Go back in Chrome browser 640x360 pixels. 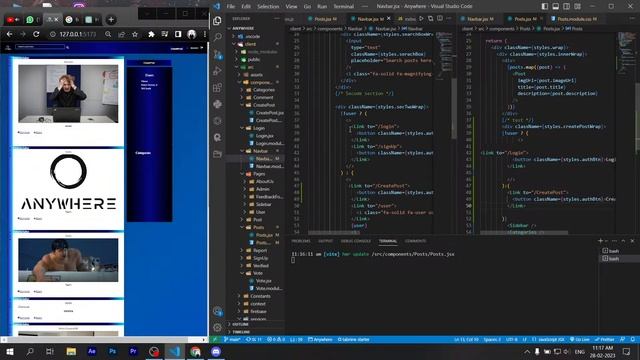[9, 34]
